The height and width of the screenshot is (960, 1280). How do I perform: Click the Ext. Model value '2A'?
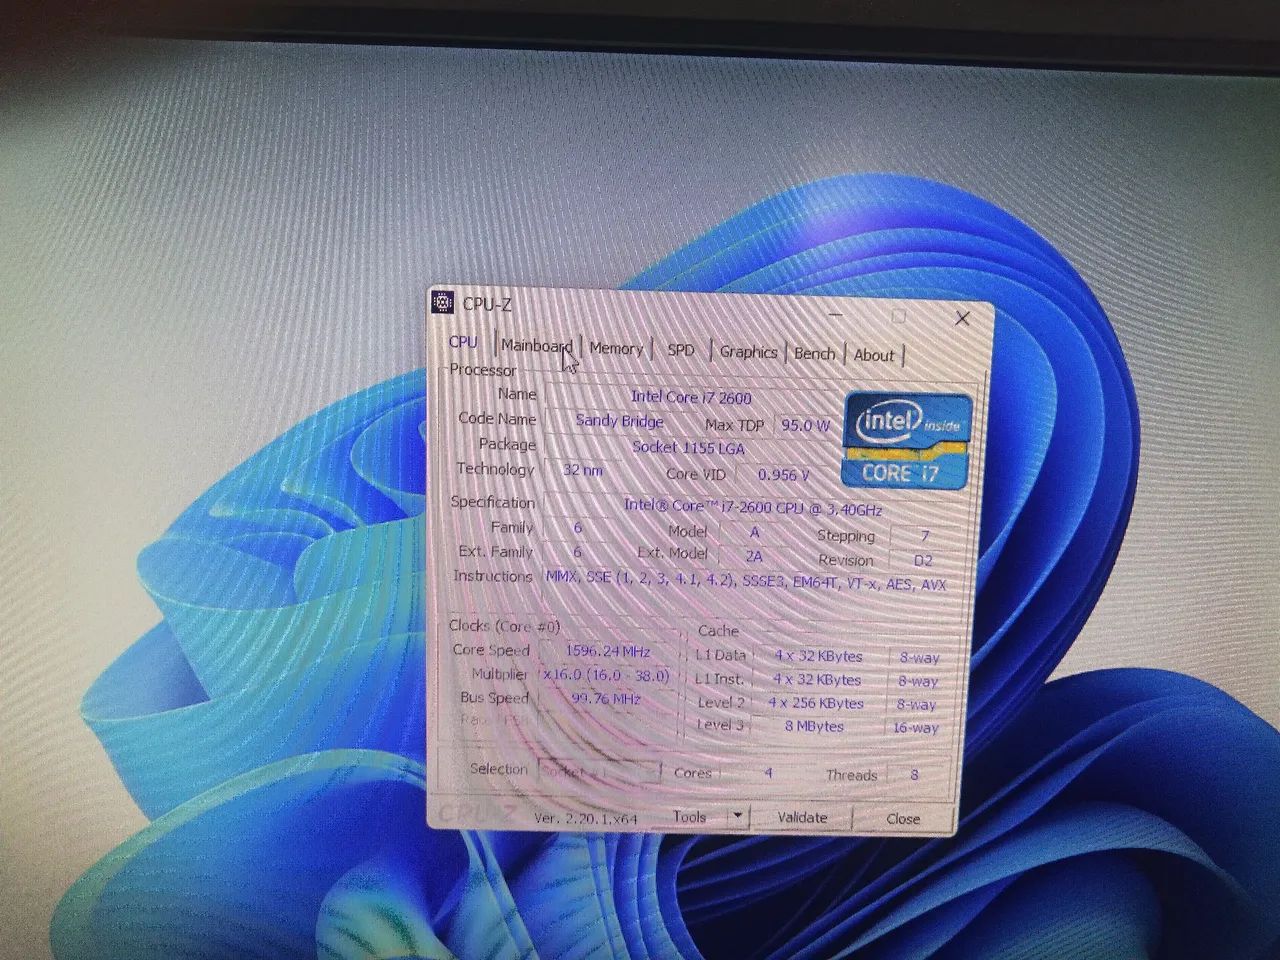[x=754, y=556]
